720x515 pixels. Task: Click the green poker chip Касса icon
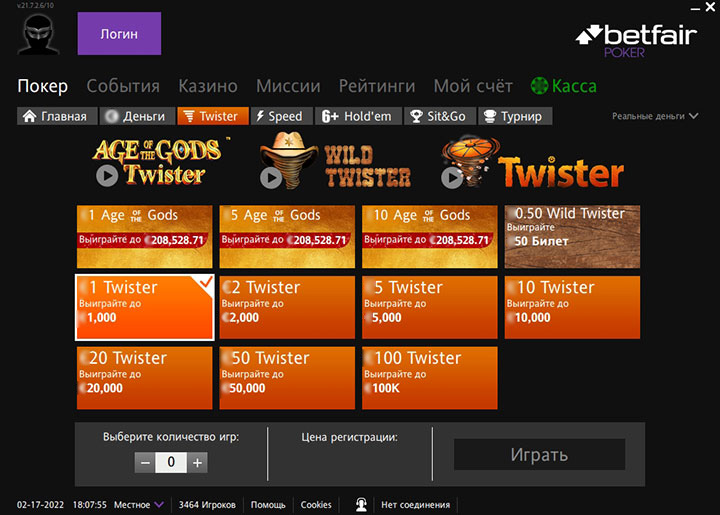(x=540, y=86)
